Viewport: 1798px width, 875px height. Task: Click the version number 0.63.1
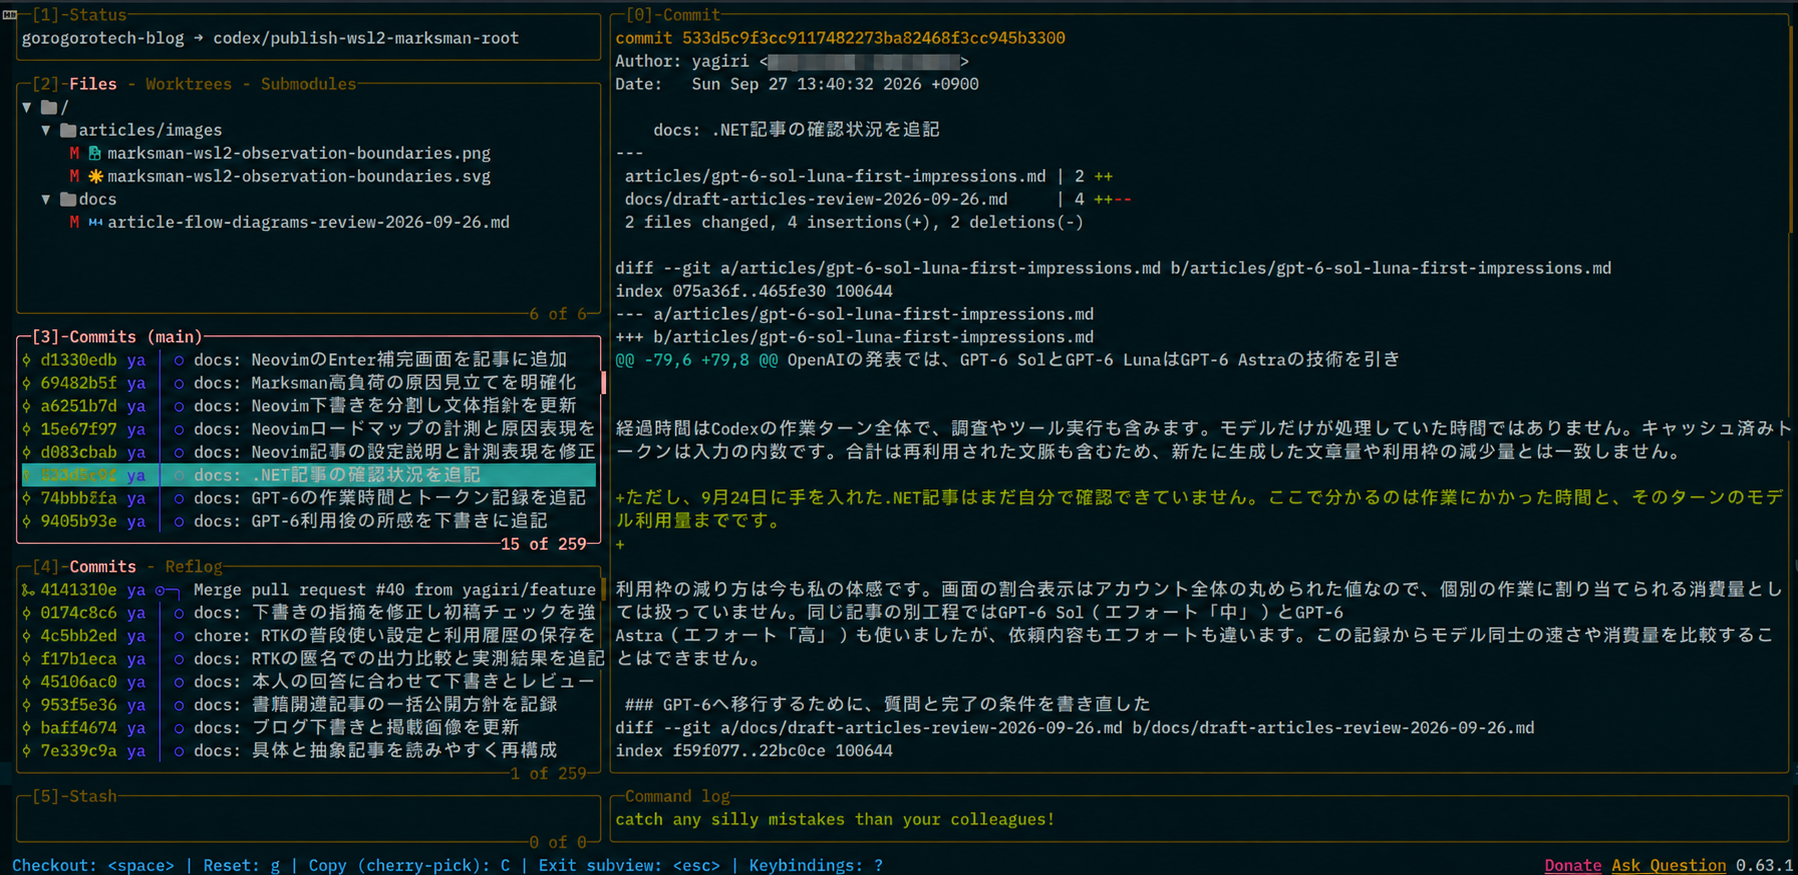1764,865
